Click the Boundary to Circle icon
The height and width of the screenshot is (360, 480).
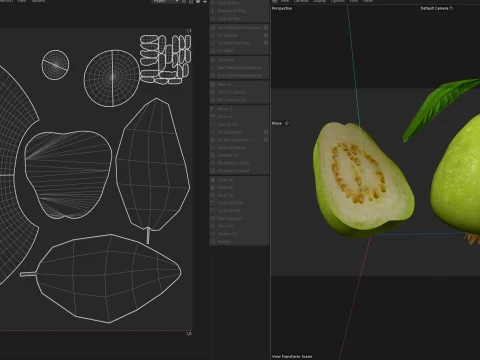pyautogui.click(x=213, y=163)
